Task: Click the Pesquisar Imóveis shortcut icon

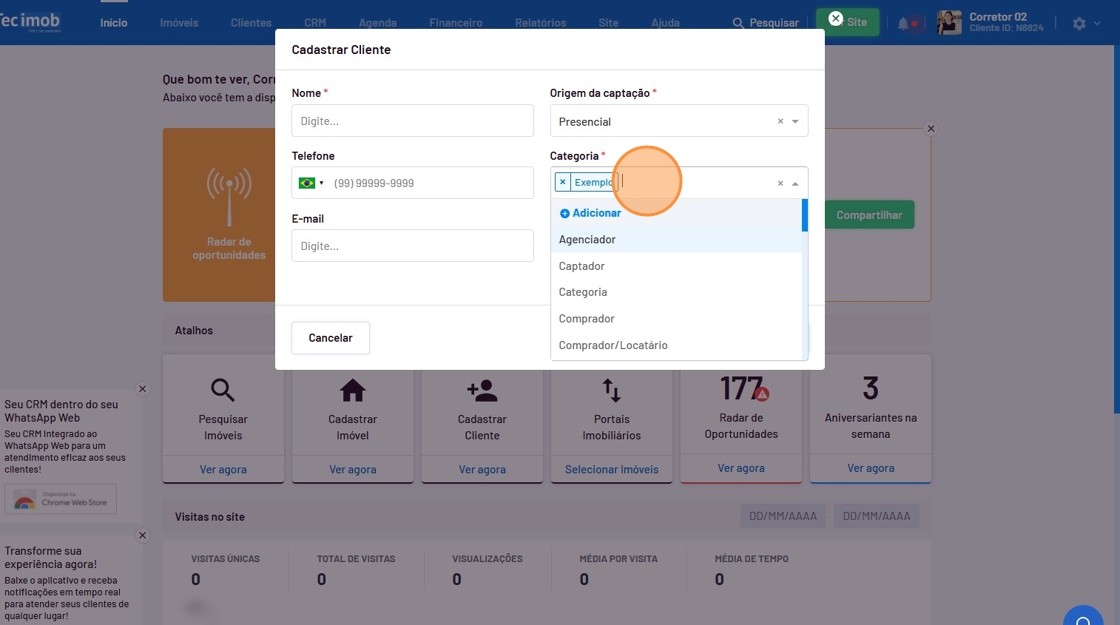Action: coord(223,390)
